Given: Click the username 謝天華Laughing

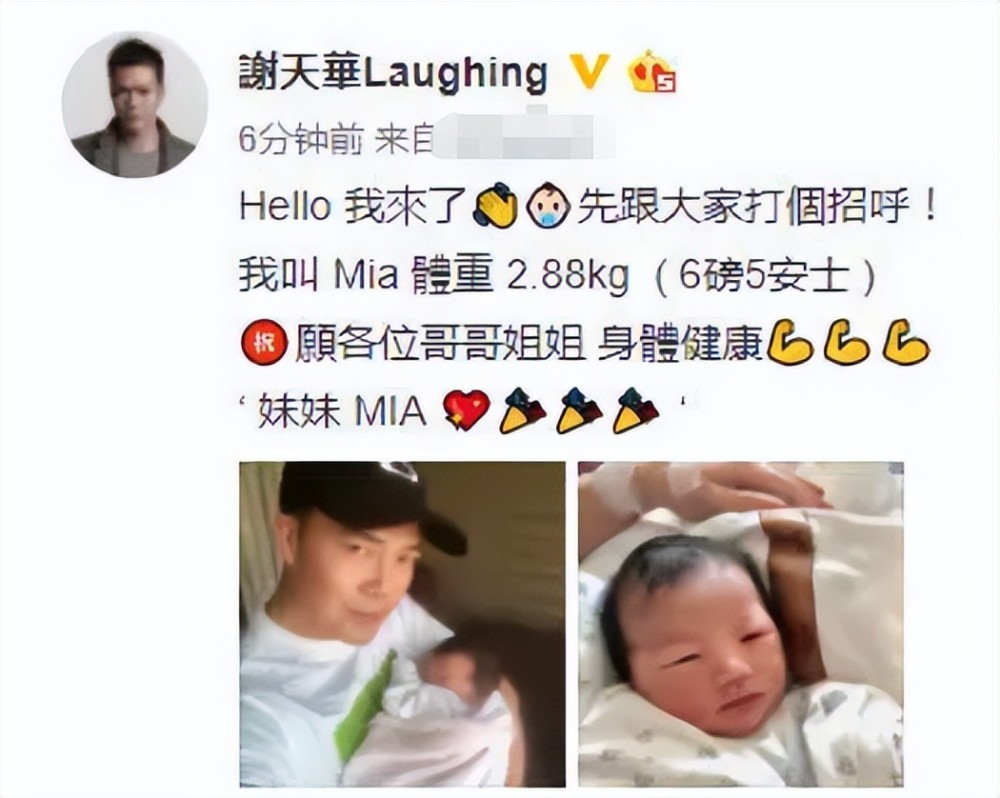Looking at the screenshot, I should [393, 73].
